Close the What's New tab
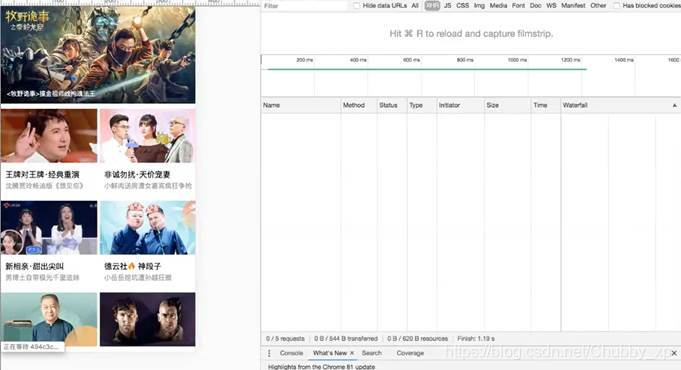This screenshot has width=681, height=370. coord(352,353)
